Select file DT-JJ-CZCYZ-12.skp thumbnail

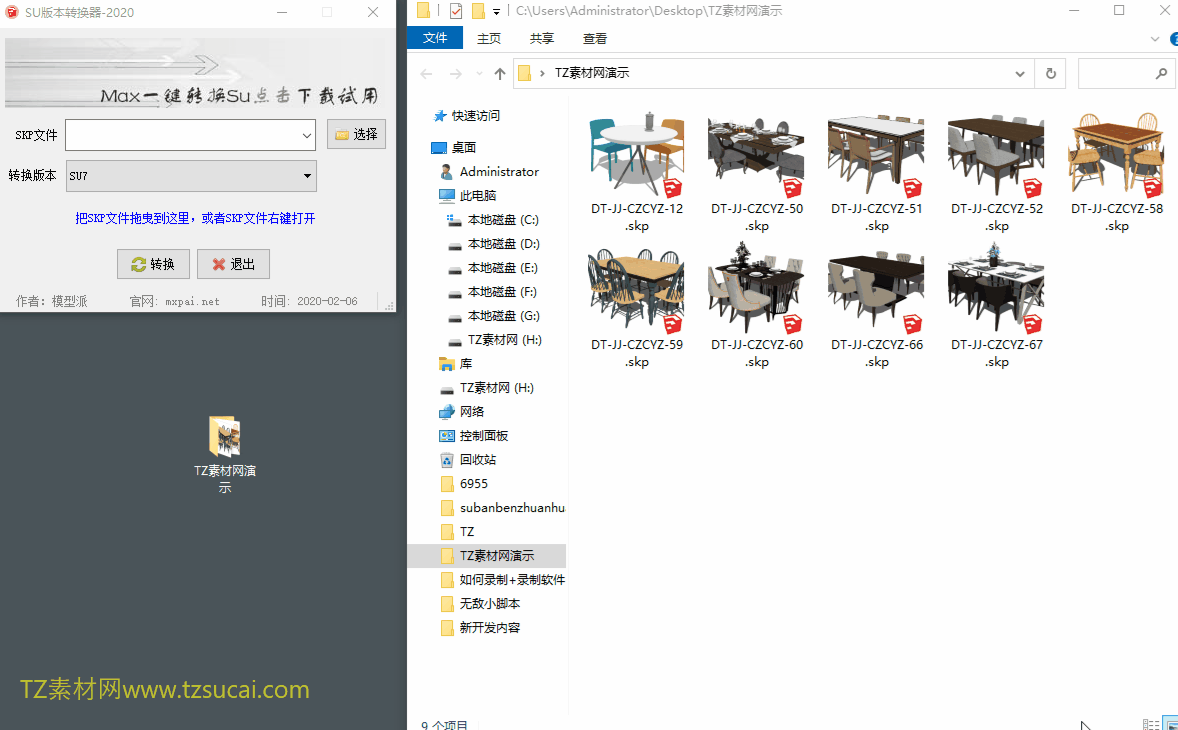pos(636,155)
